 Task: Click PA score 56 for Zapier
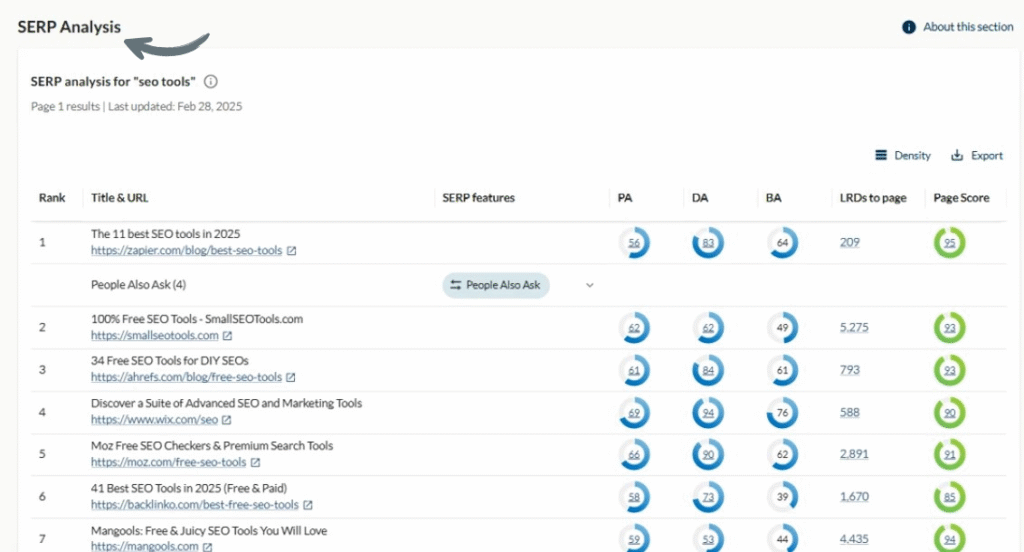(634, 243)
